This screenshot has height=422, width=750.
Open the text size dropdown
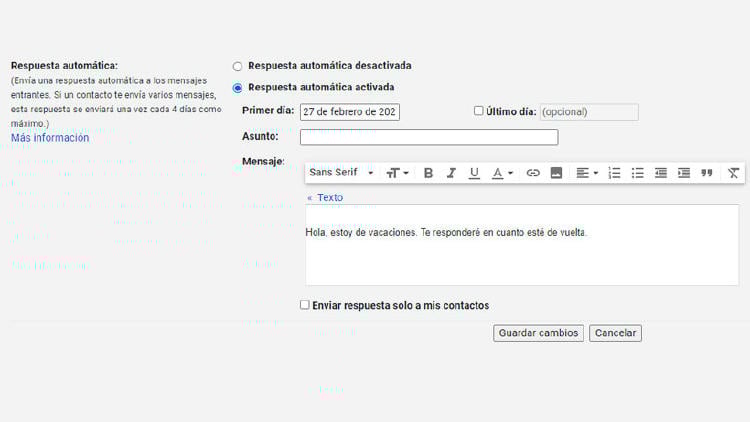397,173
